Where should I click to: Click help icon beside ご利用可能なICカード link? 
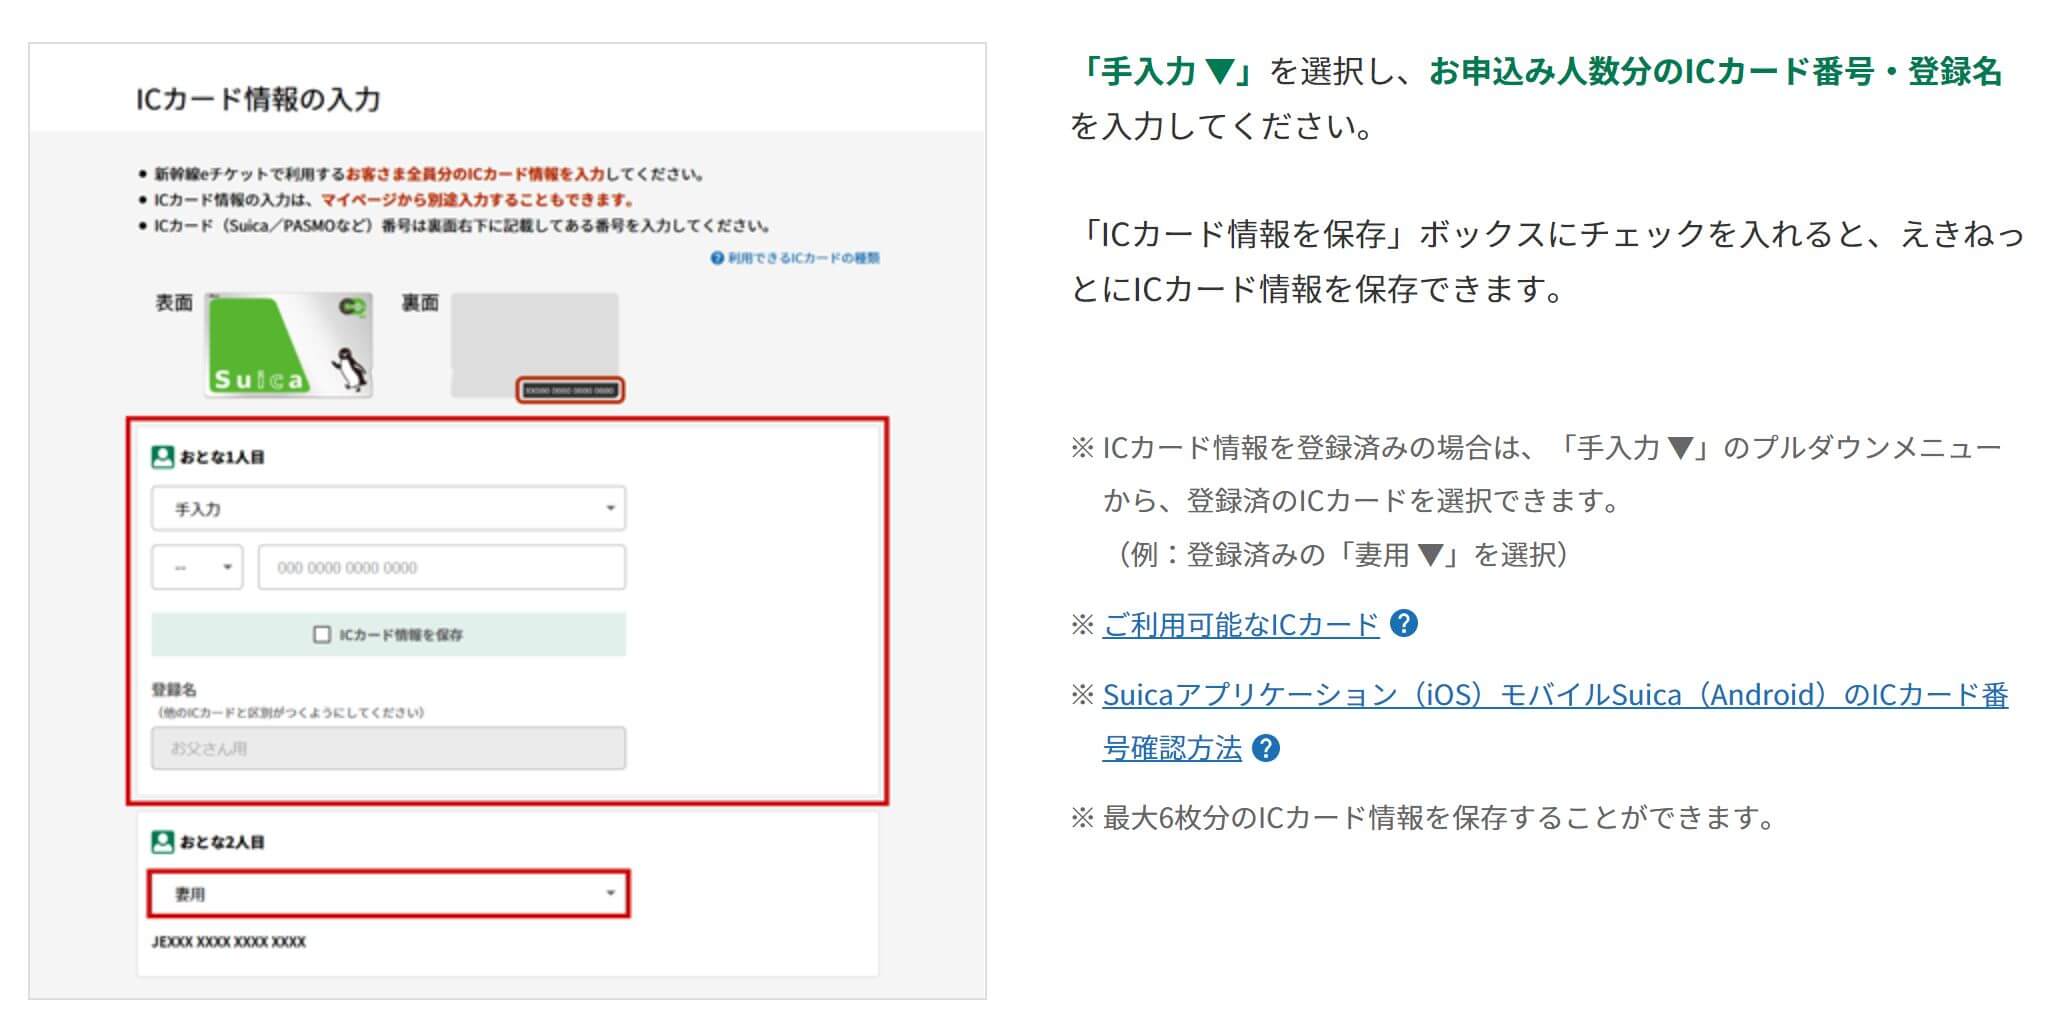coord(1404,624)
